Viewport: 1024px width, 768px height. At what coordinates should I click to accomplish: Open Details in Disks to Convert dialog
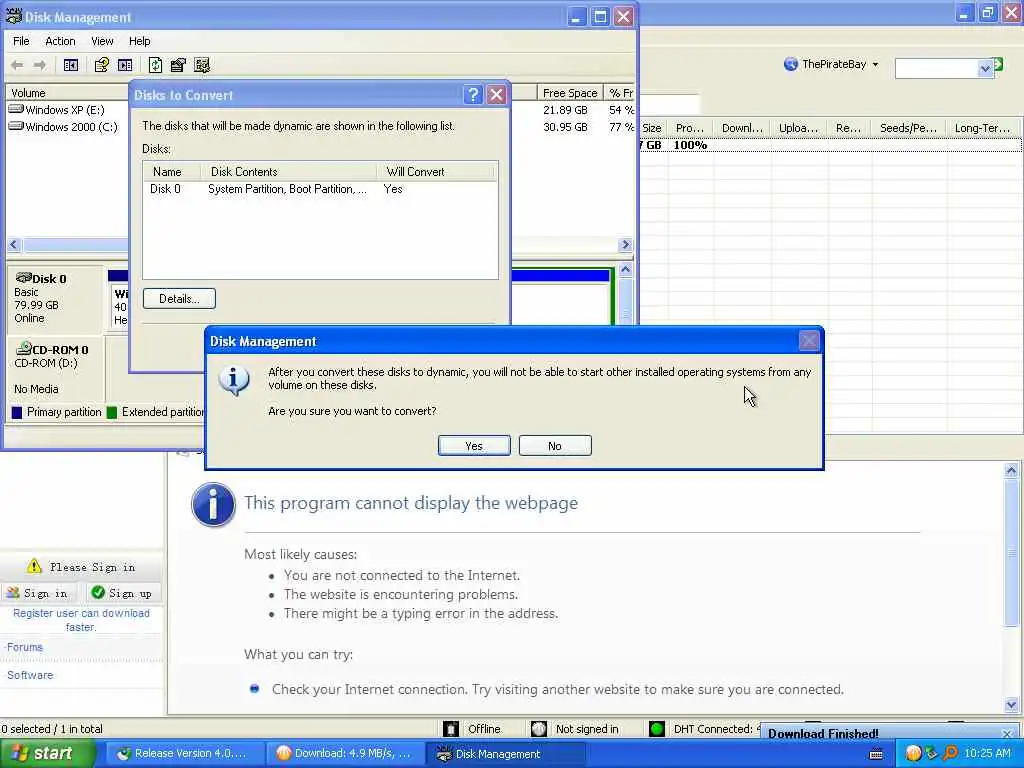(x=179, y=298)
